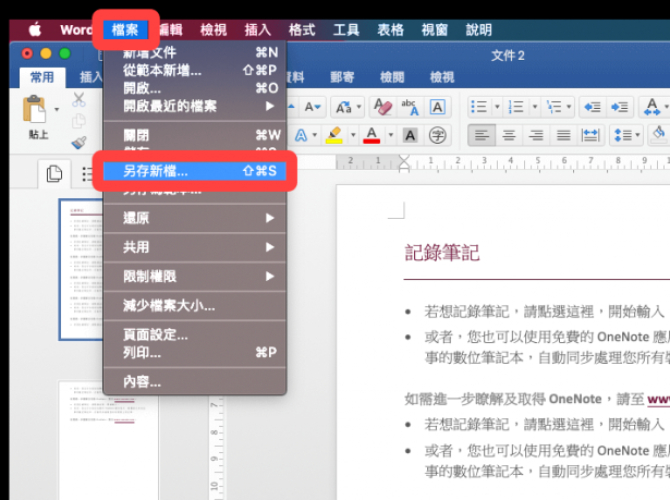The height and width of the screenshot is (500, 670).
Task: Choose 開啟... from the file menu
Action: 195,88
